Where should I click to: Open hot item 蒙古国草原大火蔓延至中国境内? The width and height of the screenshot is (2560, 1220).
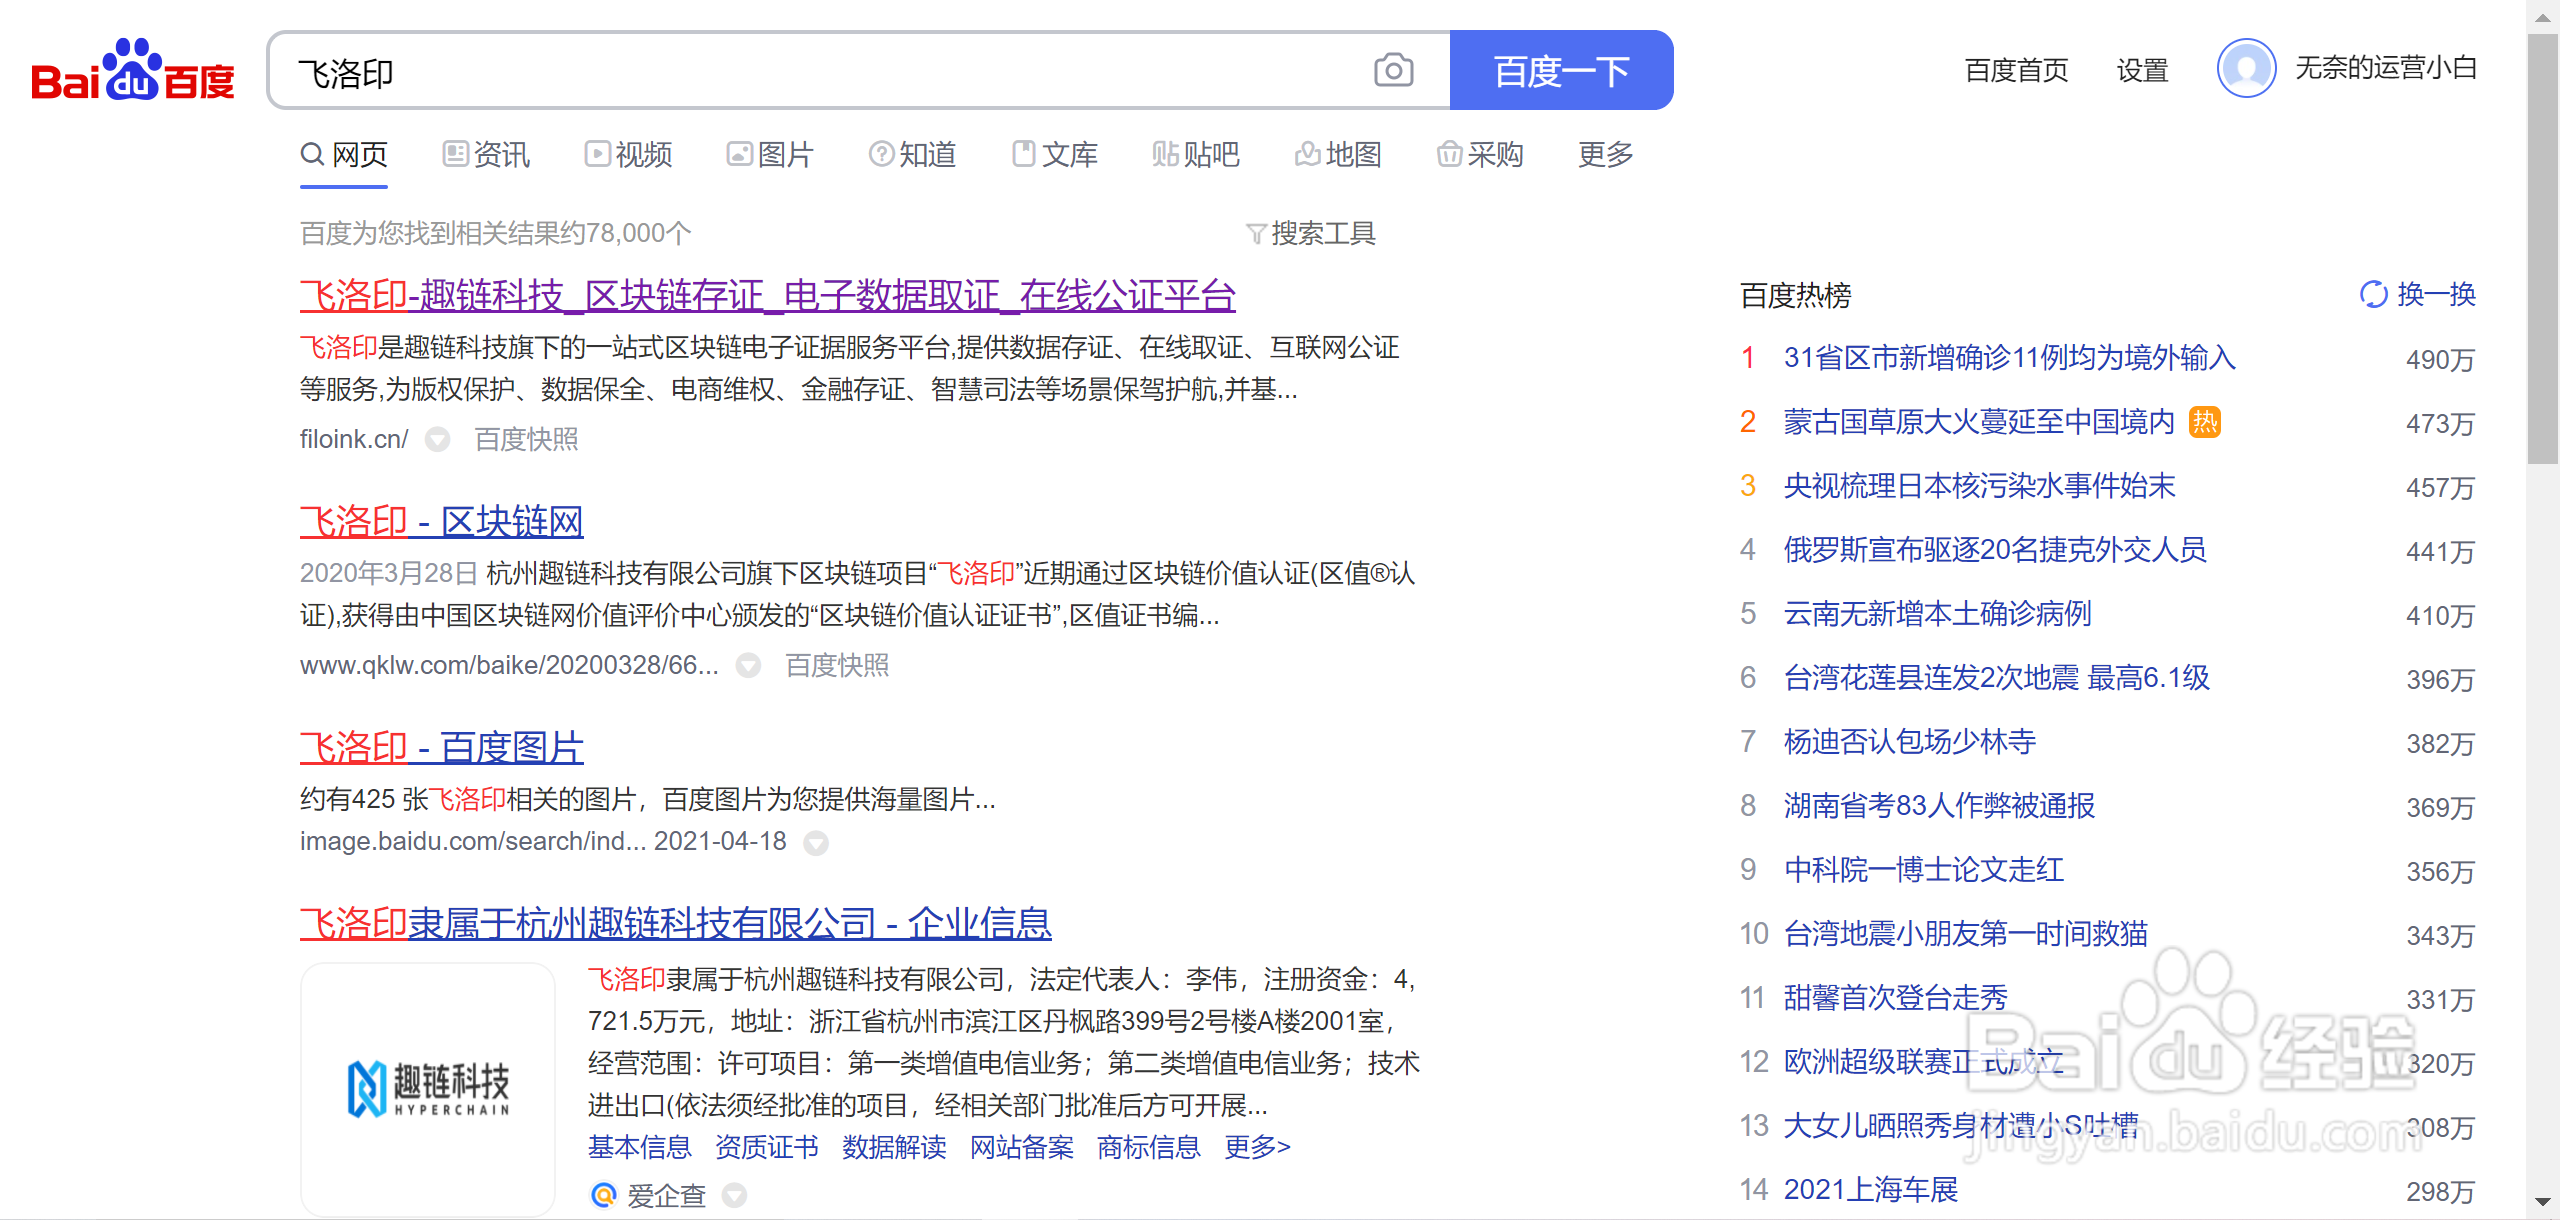(x=1980, y=422)
